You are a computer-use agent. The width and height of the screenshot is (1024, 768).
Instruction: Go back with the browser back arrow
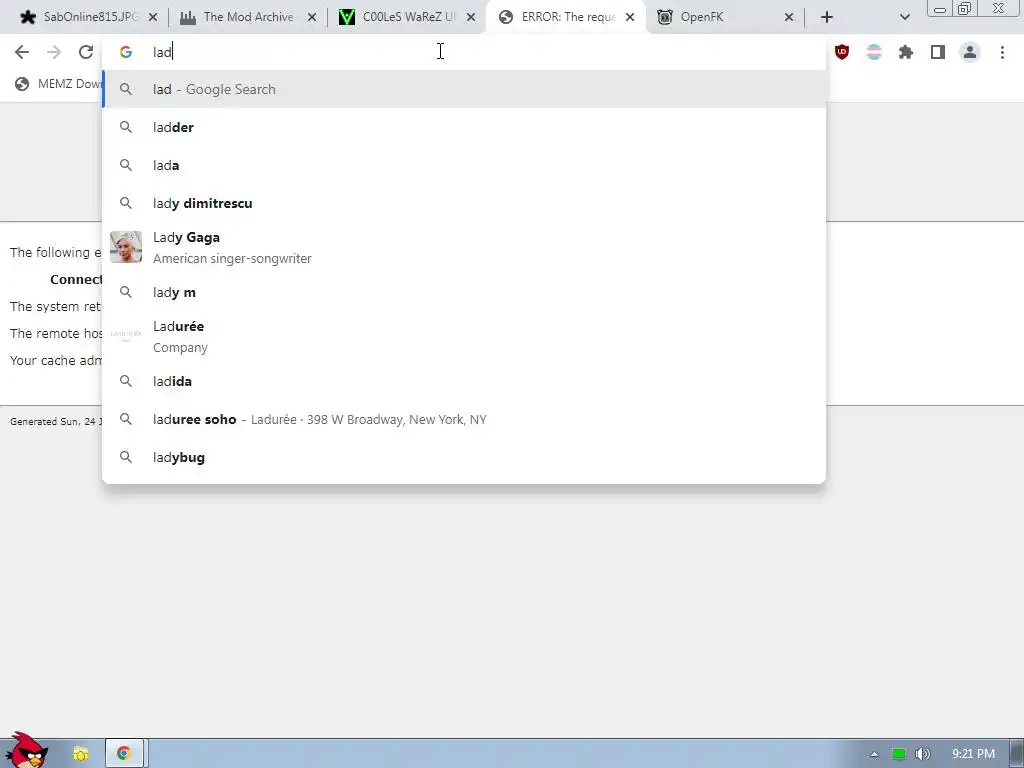click(x=22, y=52)
